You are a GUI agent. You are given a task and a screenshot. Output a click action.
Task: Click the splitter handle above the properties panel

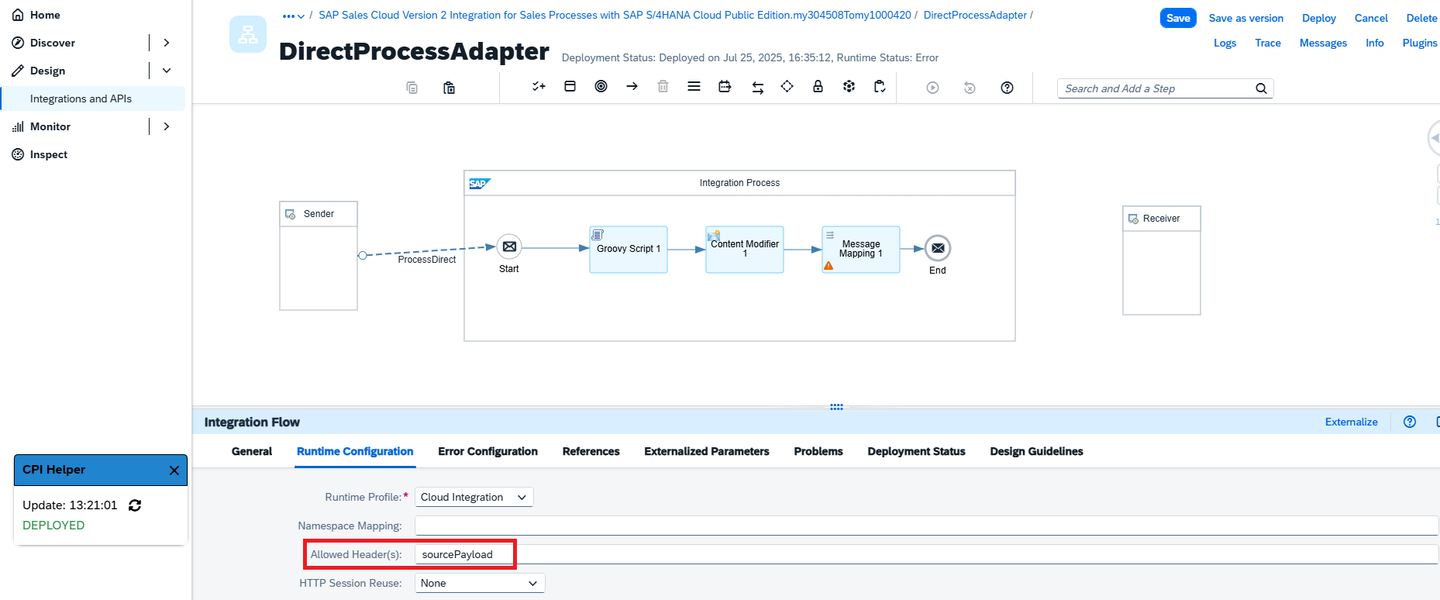(x=837, y=407)
